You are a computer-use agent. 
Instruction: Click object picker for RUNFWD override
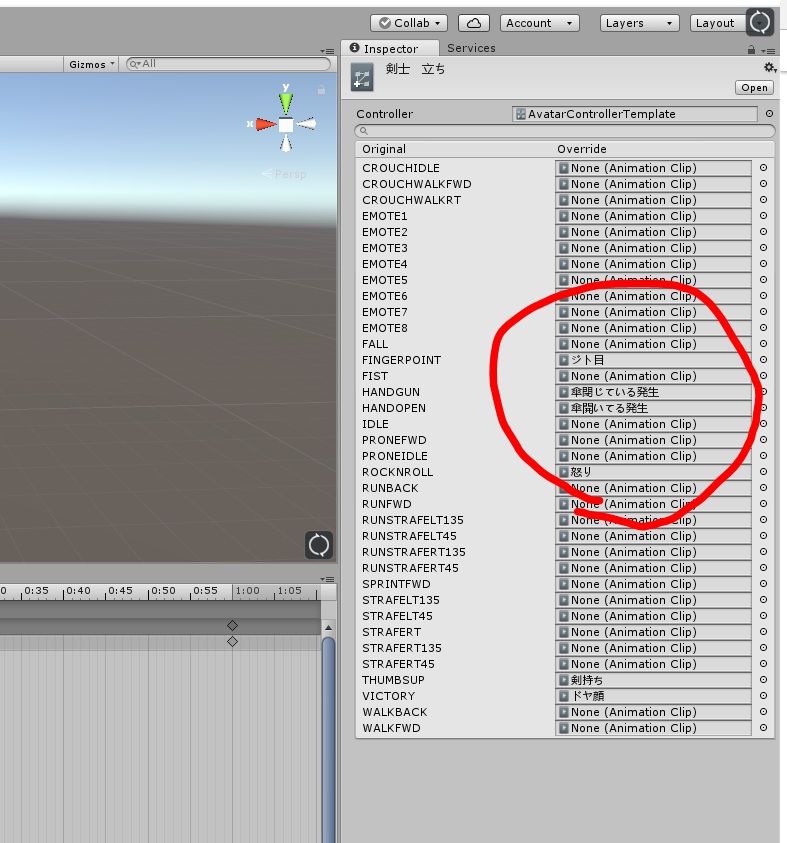[763, 504]
